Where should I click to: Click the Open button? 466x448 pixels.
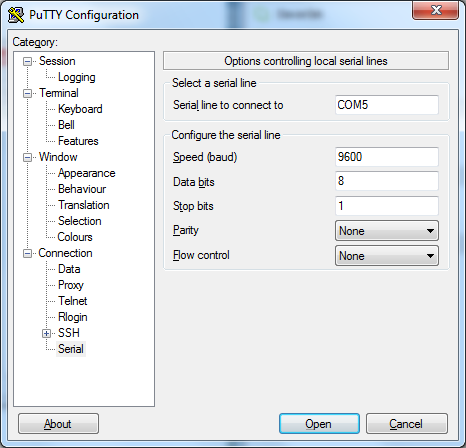[319, 424]
